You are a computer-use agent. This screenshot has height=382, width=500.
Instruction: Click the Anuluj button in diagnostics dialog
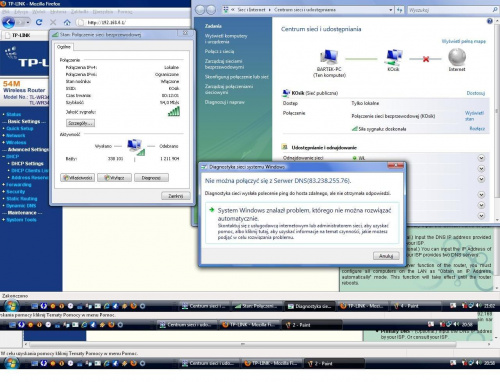coord(386,256)
